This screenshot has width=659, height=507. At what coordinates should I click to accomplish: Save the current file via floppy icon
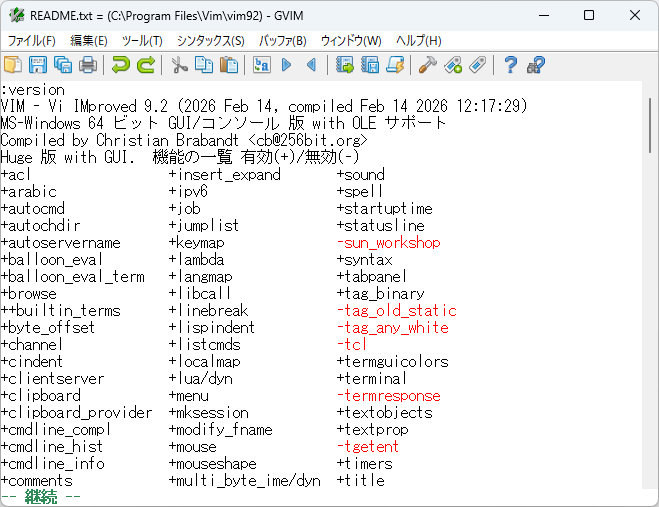[x=38, y=65]
